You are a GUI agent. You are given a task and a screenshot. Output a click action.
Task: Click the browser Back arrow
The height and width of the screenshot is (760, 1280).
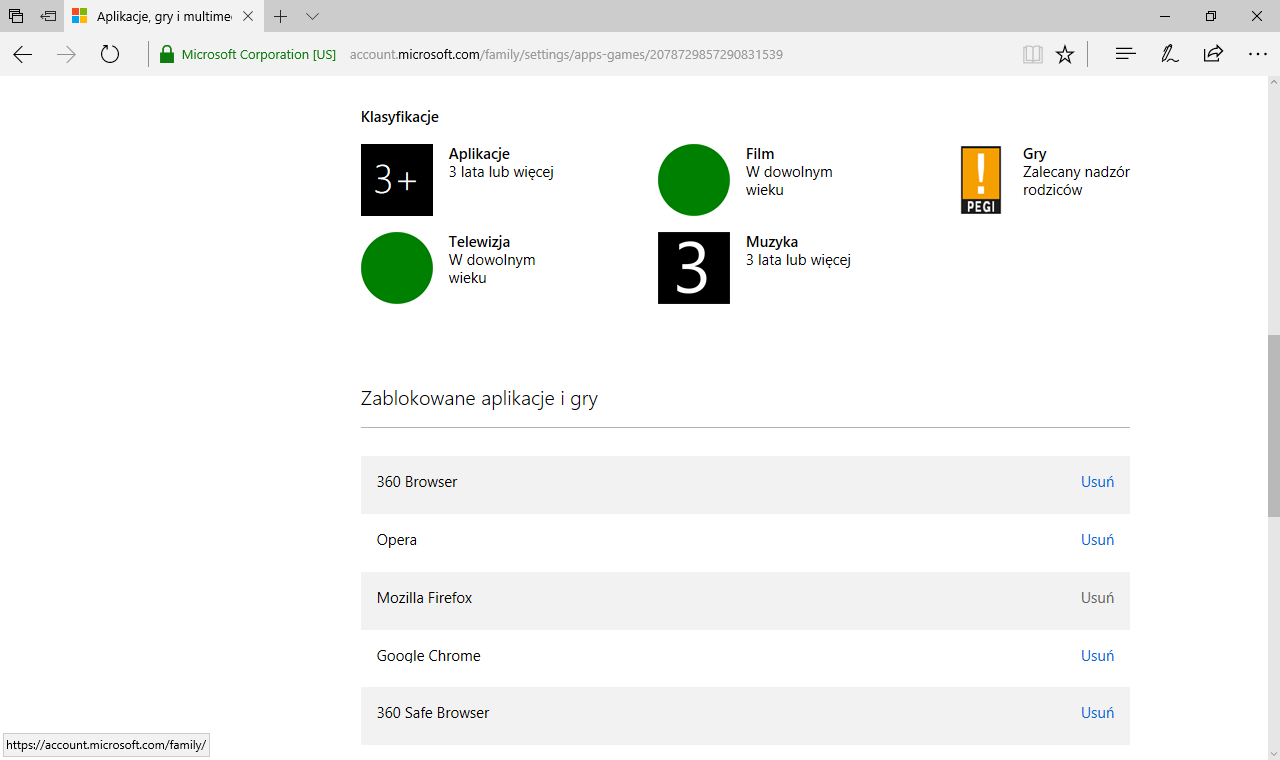coord(22,55)
